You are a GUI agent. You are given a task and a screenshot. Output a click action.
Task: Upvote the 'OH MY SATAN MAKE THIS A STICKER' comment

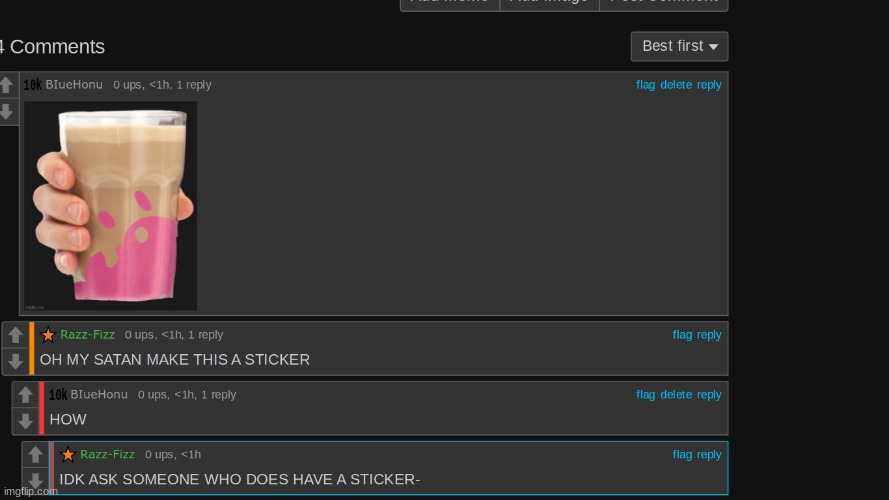click(16, 335)
